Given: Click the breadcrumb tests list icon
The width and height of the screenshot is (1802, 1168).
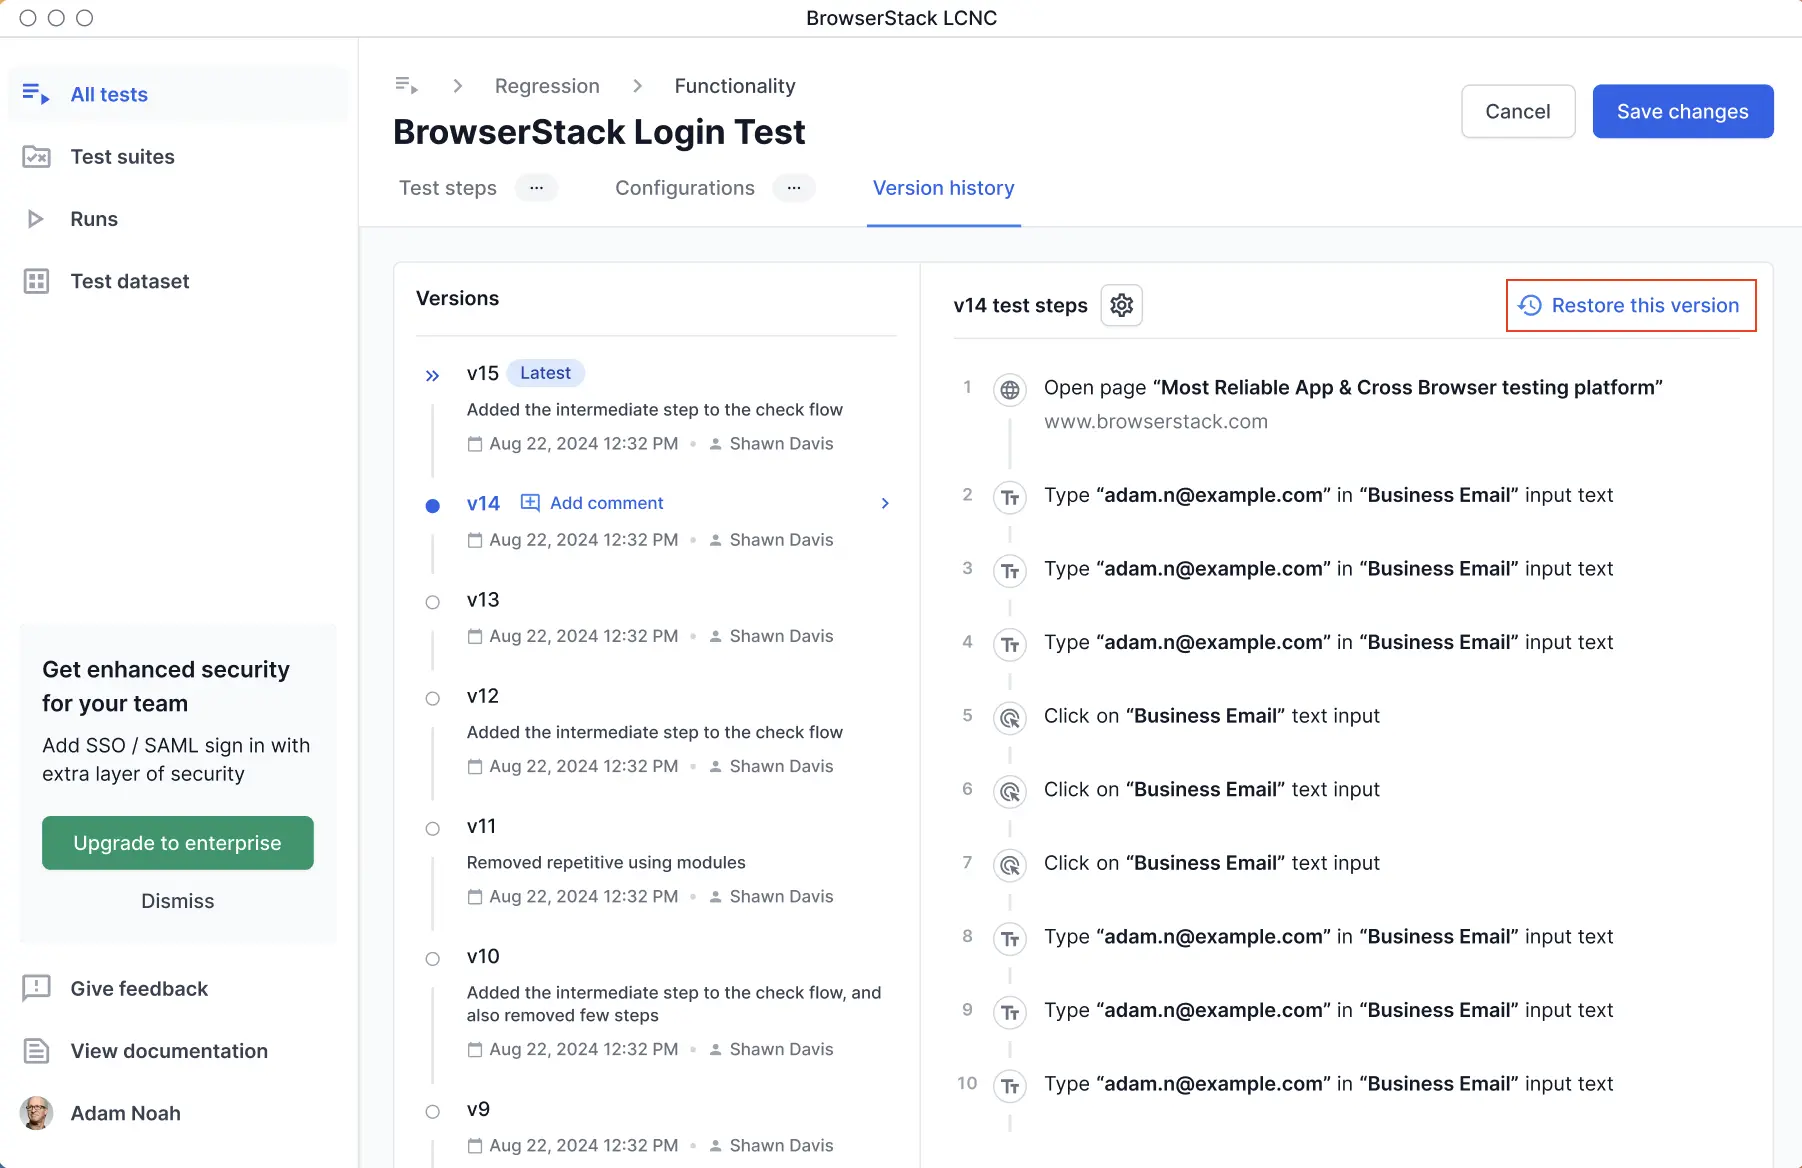Looking at the screenshot, I should (406, 86).
